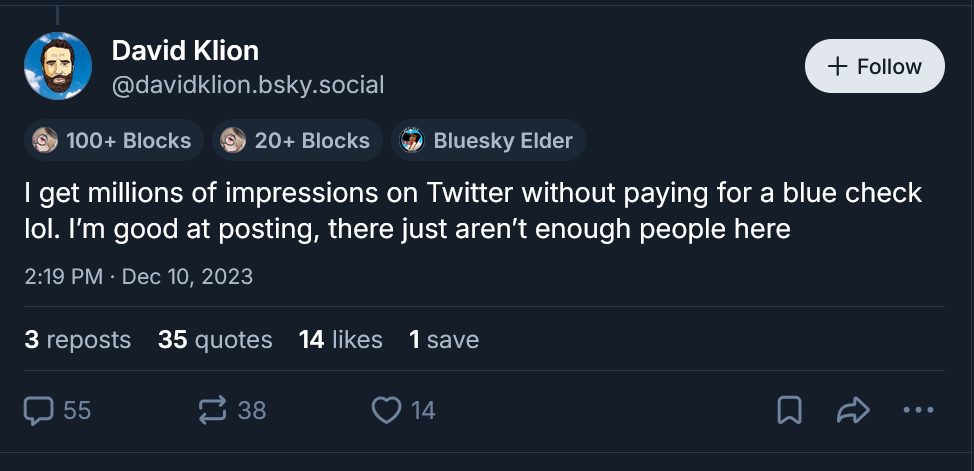View the 14 likes list

coord(340,340)
